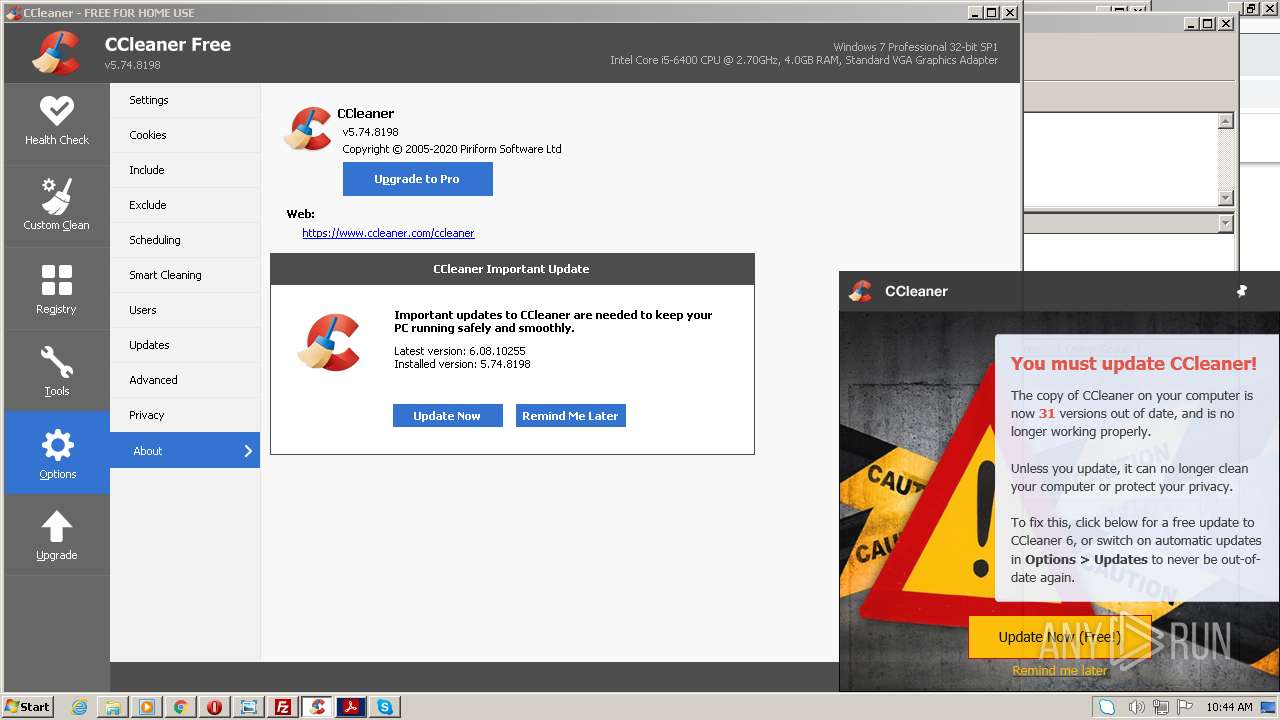This screenshot has height=720, width=1280.
Task: Open the Custom Clean section
Action: (x=56, y=206)
